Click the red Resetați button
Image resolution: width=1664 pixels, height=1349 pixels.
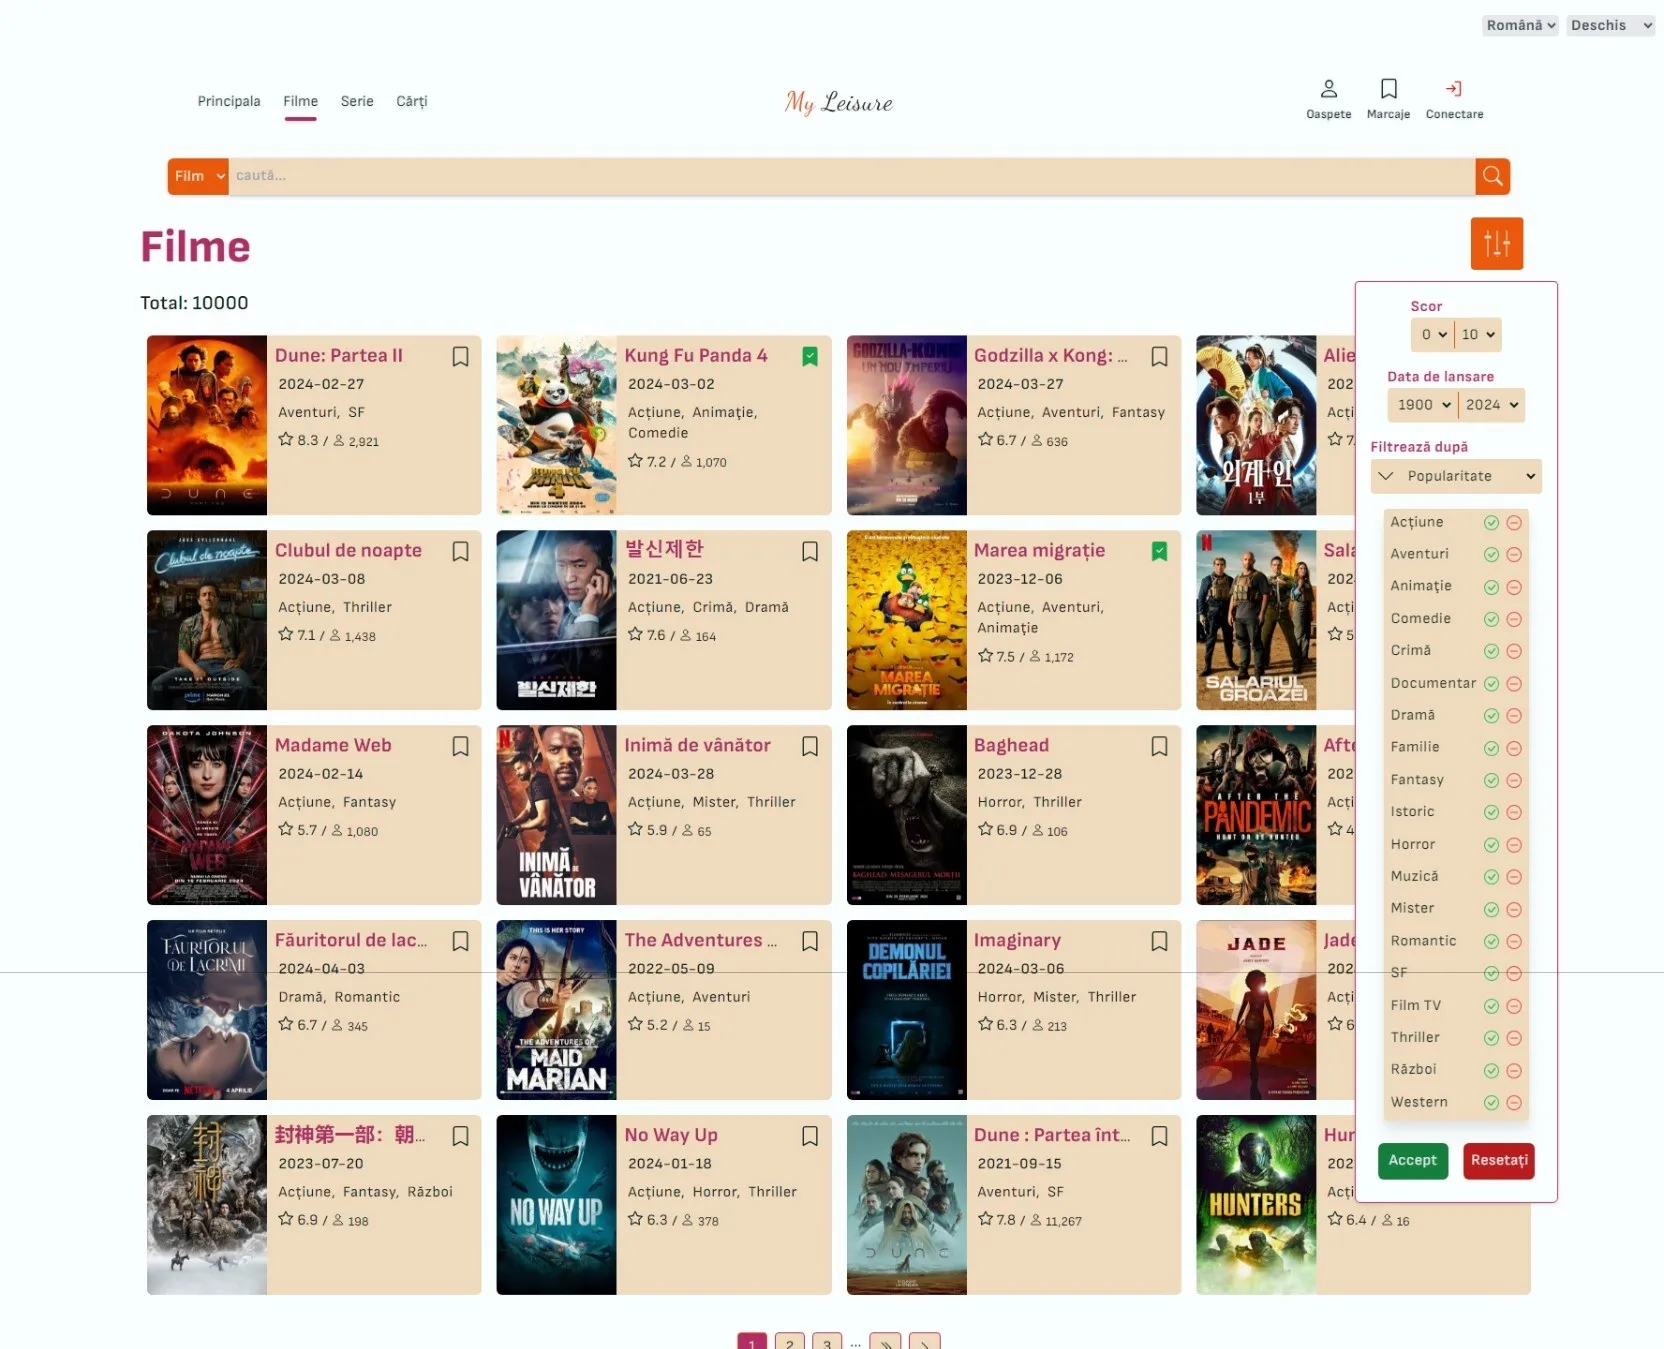1499,1161
